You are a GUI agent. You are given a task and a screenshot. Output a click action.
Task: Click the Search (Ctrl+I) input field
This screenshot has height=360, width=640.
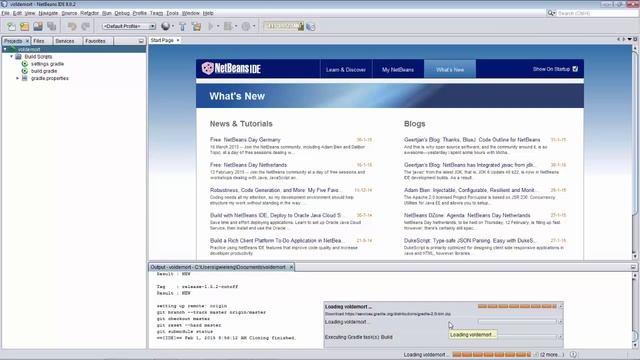tap(597, 13)
